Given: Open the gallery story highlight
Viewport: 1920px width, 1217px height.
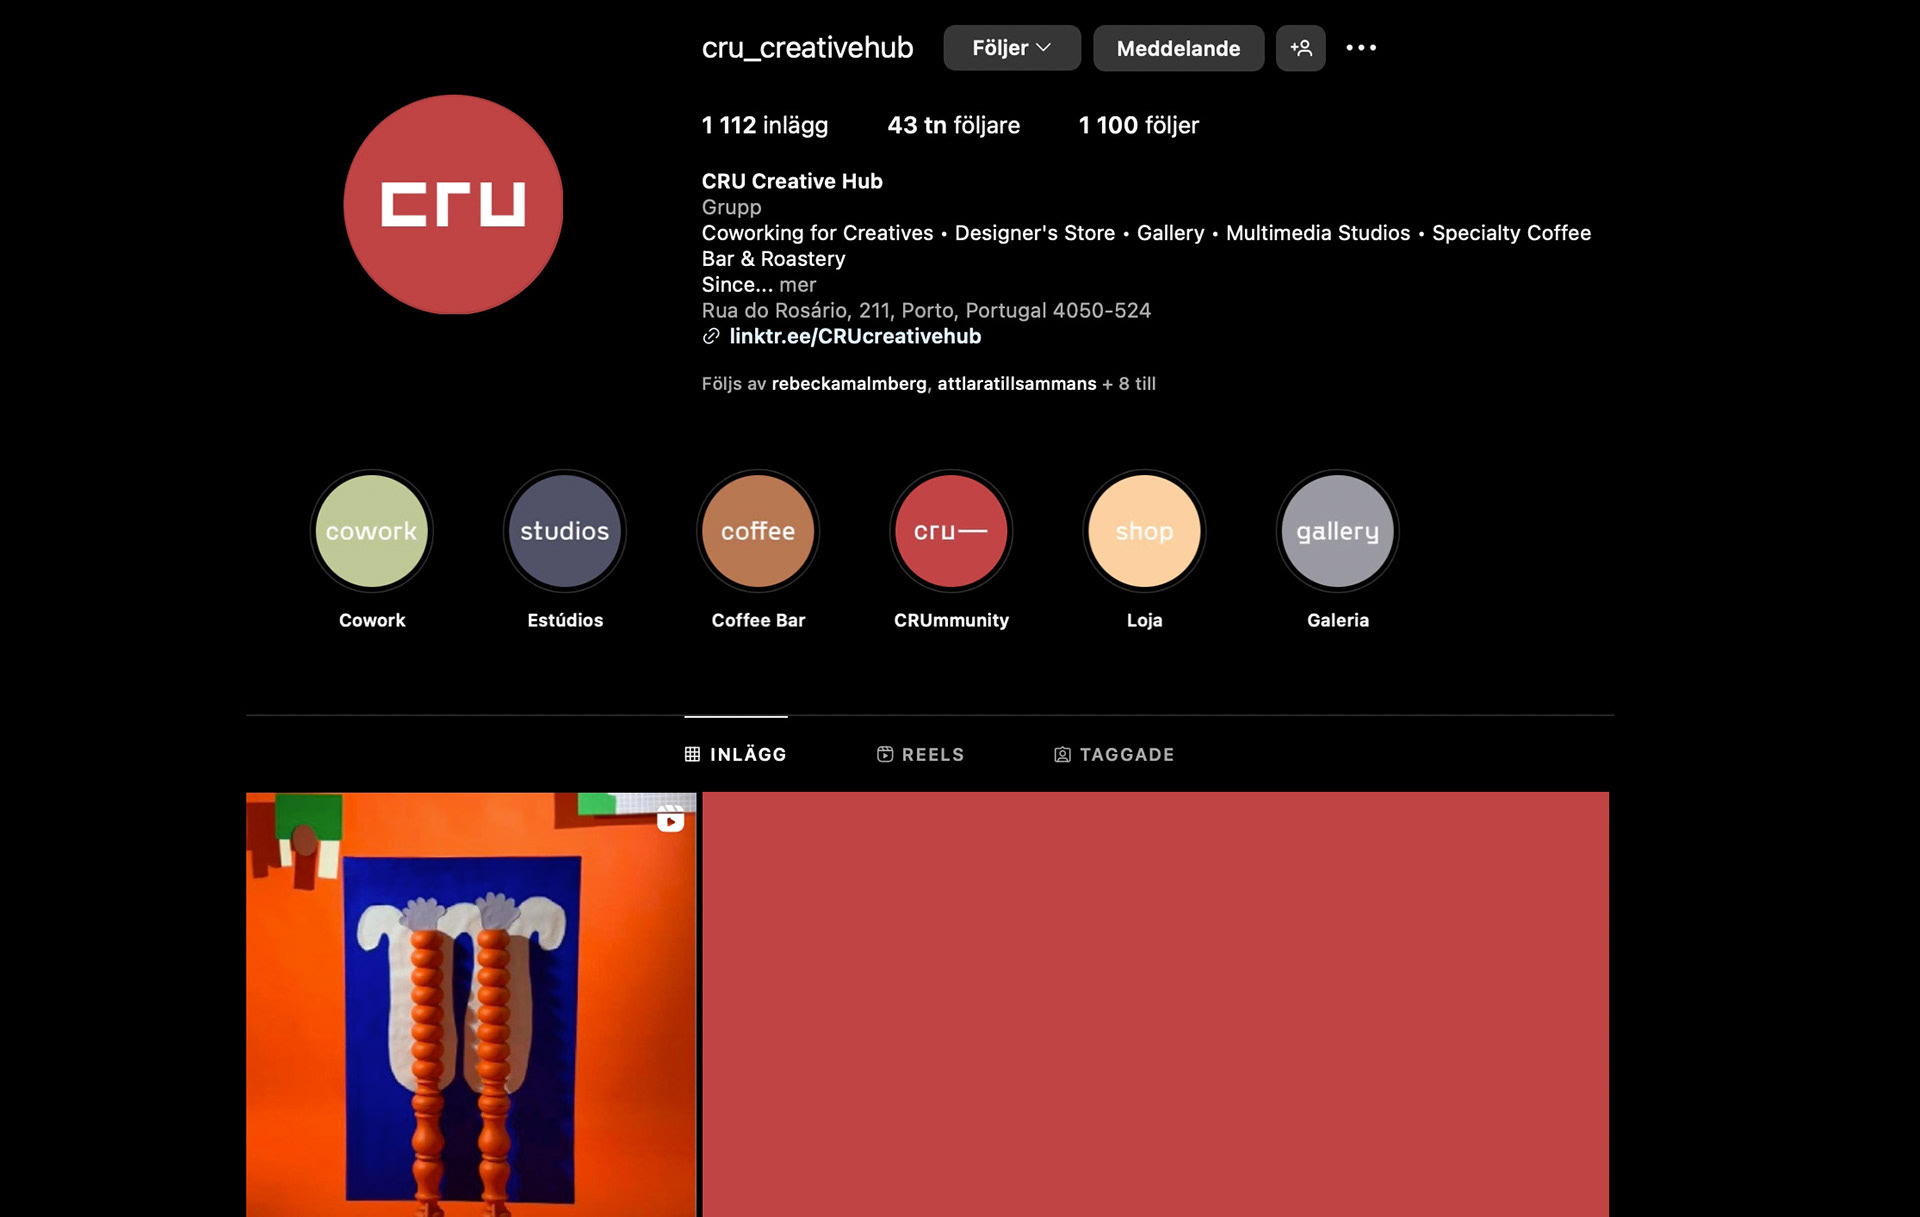Looking at the screenshot, I should click(x=1337, y=531).
